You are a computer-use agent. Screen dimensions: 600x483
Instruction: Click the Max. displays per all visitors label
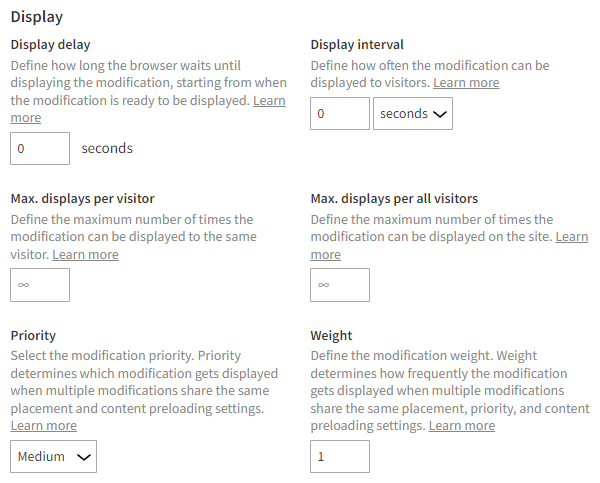[394, 198]
